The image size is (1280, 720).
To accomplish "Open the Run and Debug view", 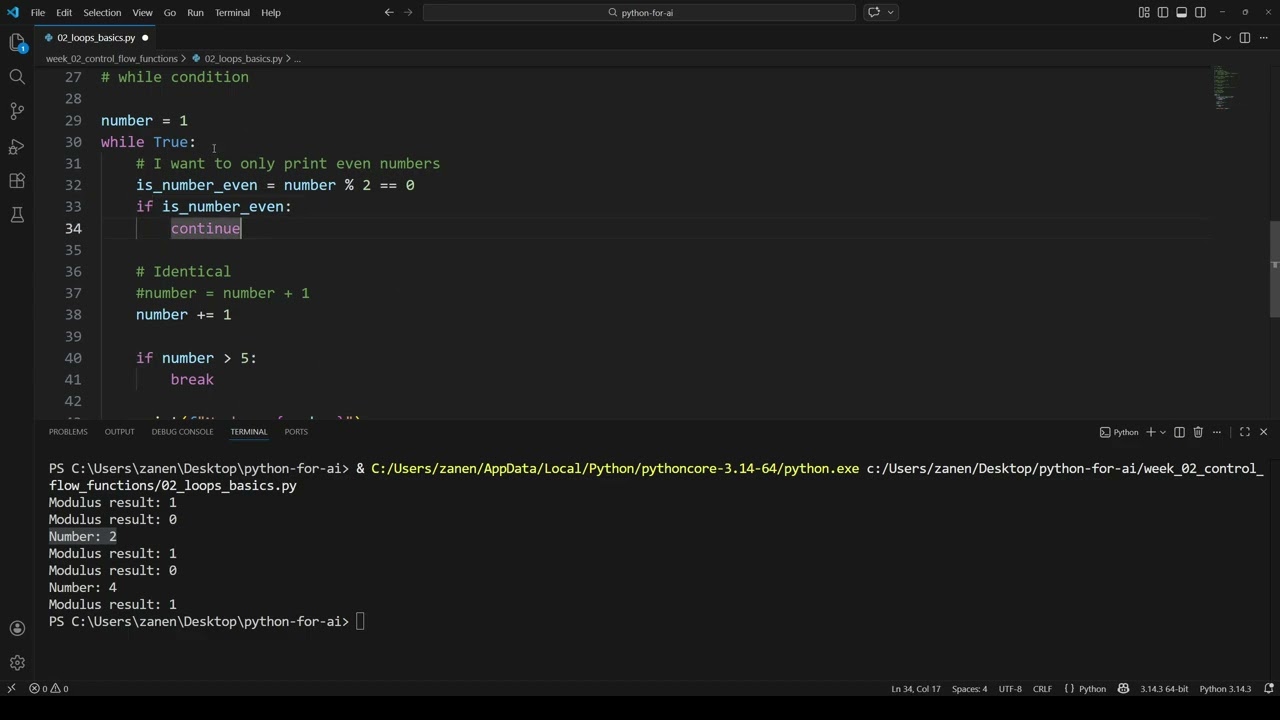I will pos(17,146).
